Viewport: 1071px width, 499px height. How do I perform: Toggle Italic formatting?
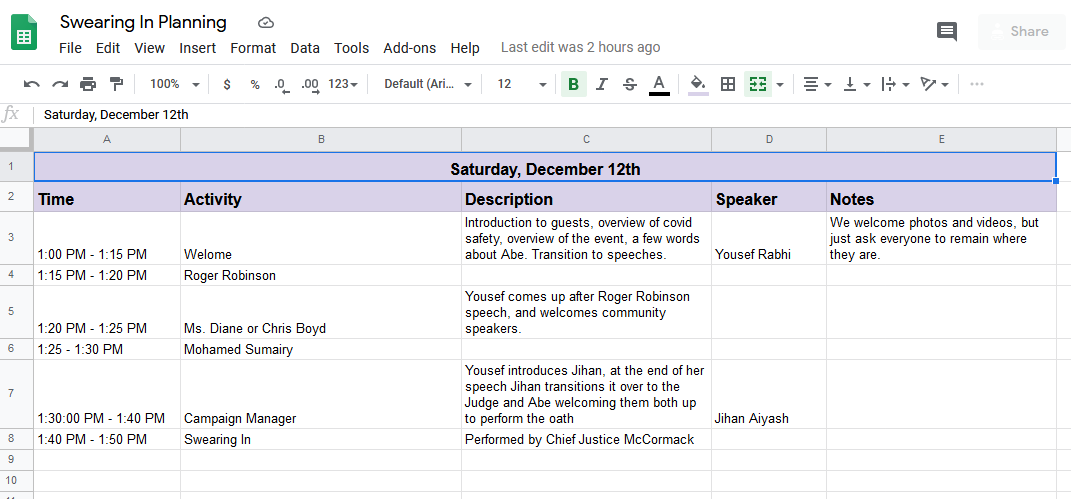[x=602, y=85]
